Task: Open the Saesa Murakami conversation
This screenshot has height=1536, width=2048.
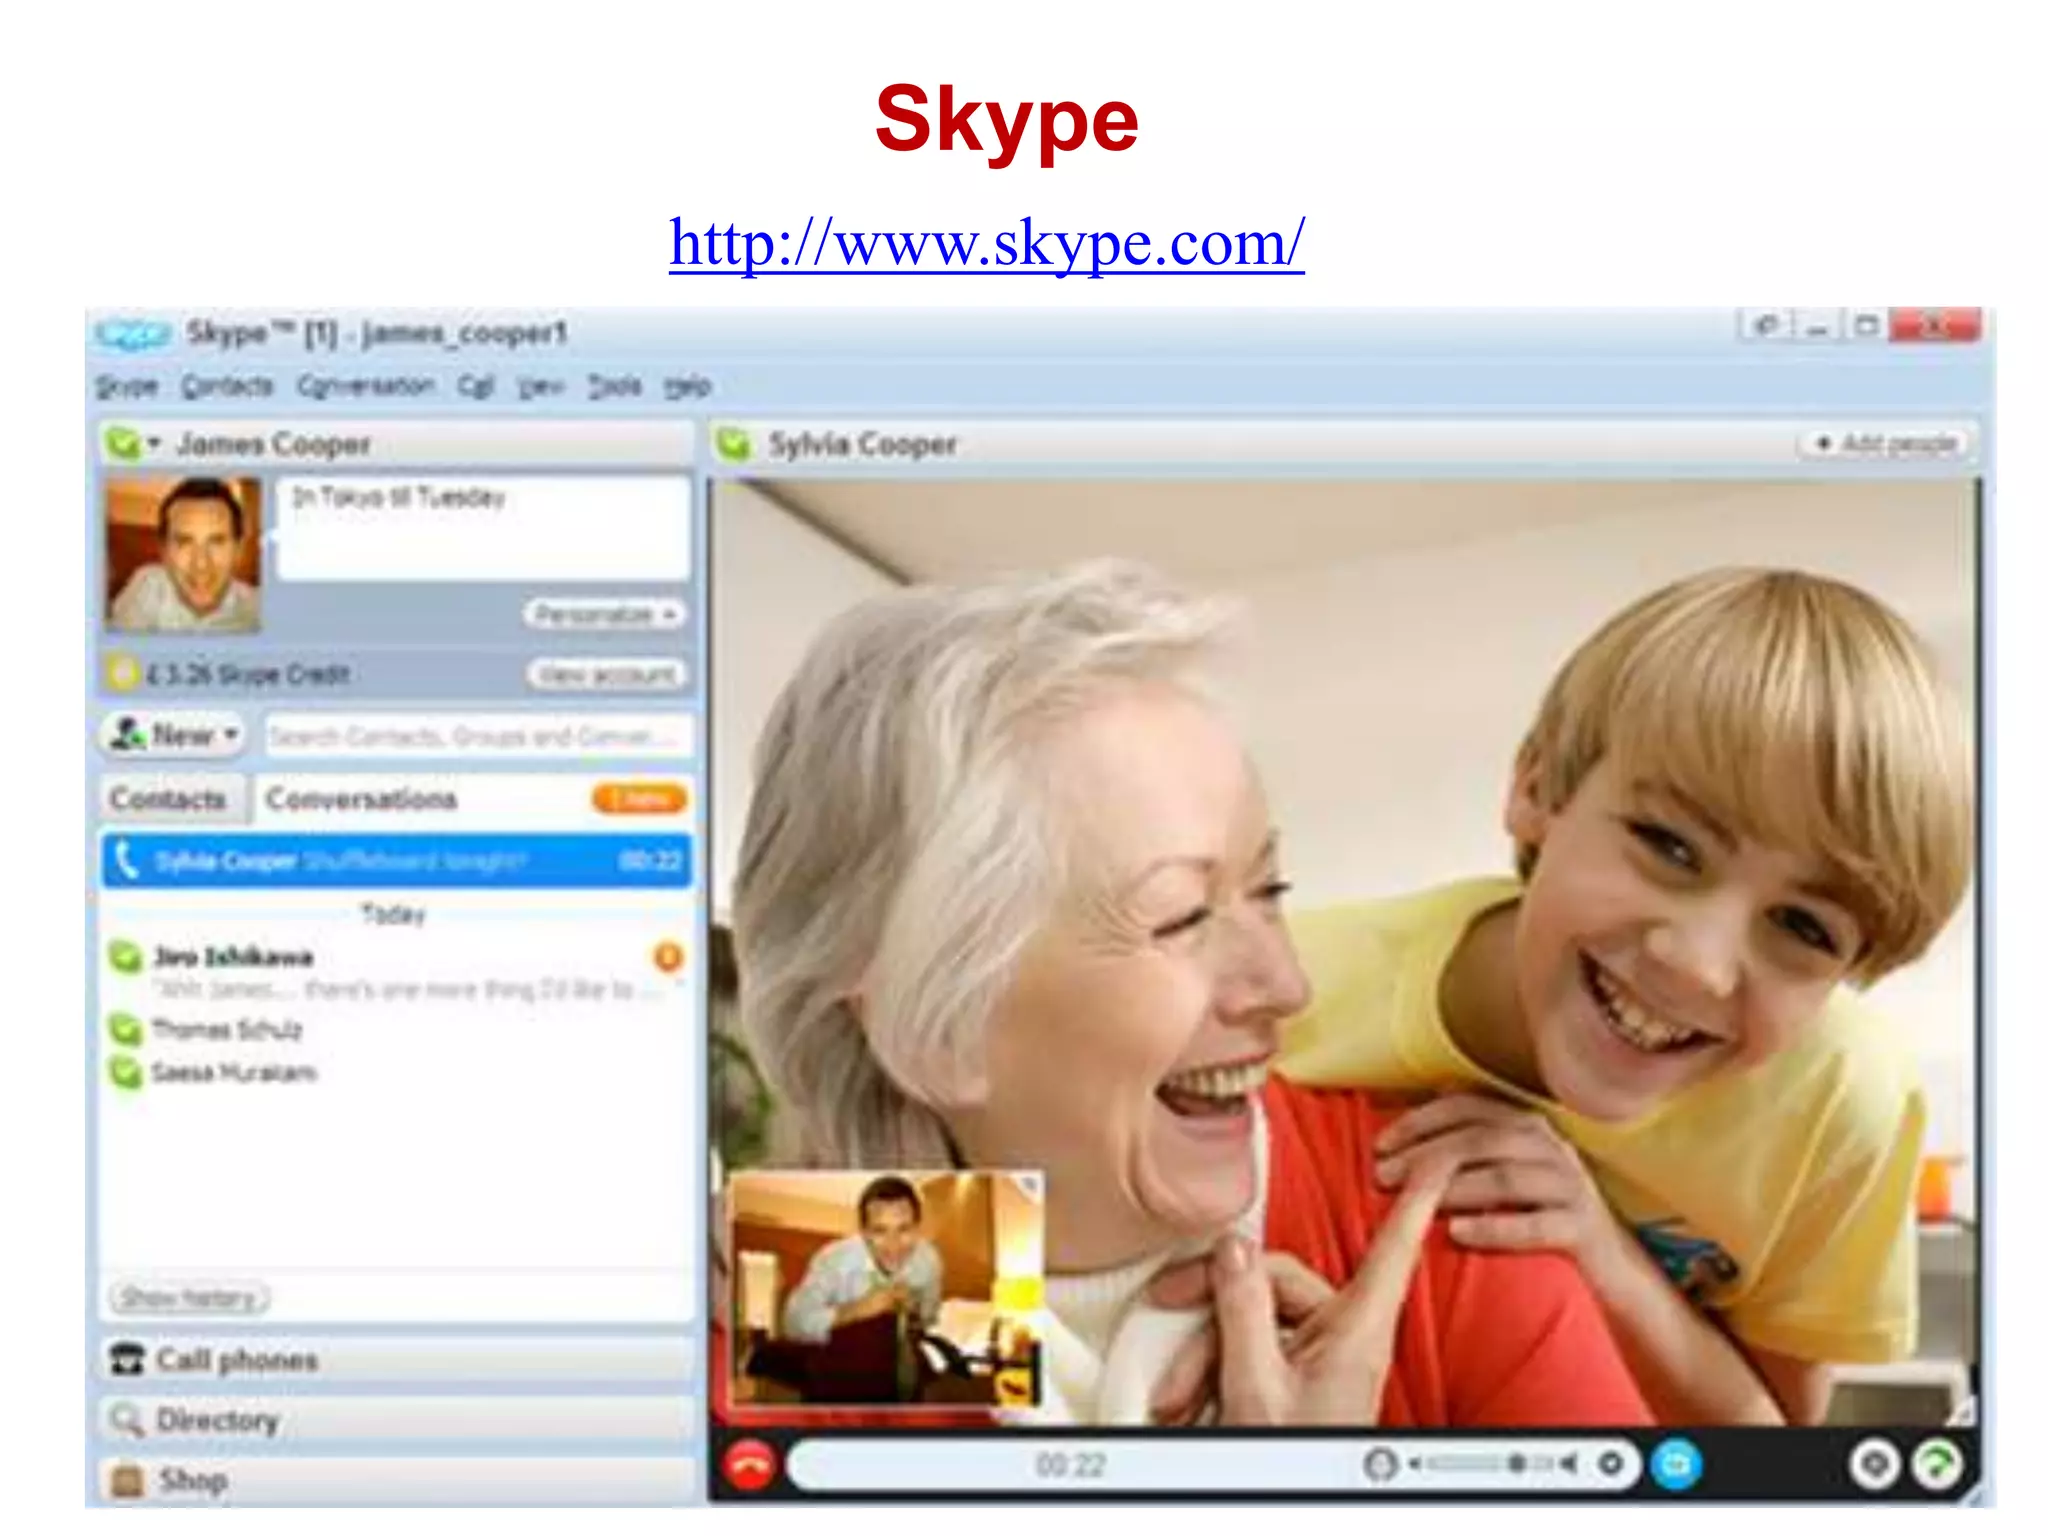Action: tap(396, 1073)
